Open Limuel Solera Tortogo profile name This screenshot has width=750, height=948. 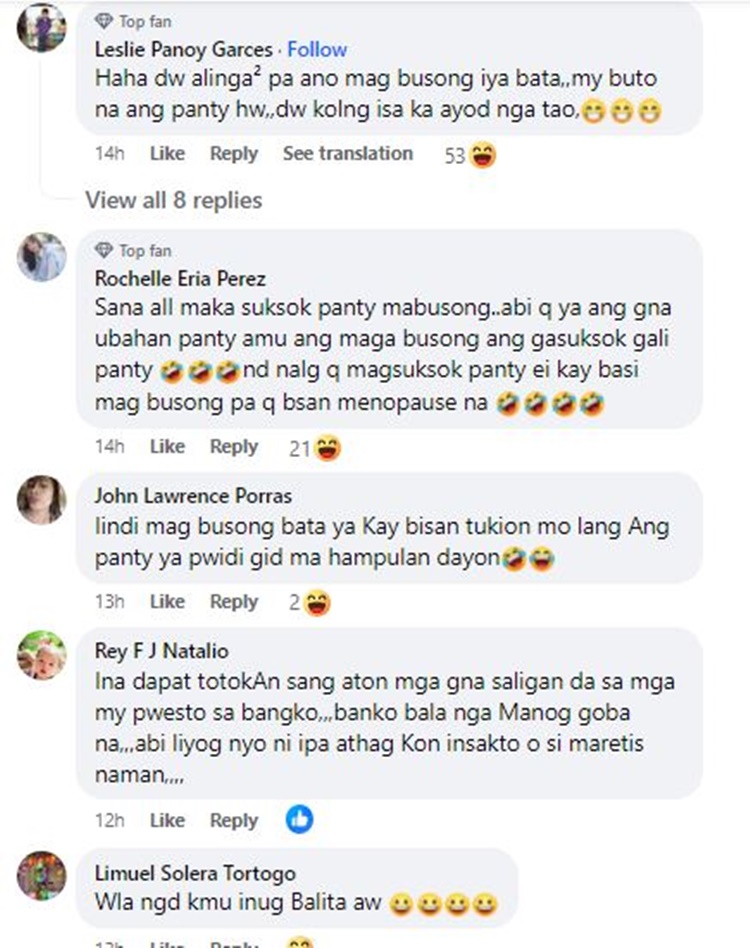click(x=195, y=873)
